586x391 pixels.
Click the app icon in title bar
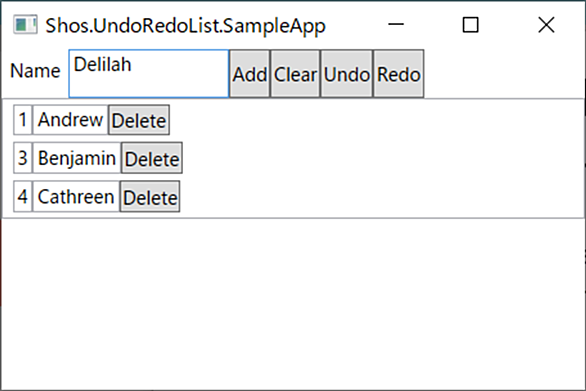pyautogui.click(x=25, y=25)
